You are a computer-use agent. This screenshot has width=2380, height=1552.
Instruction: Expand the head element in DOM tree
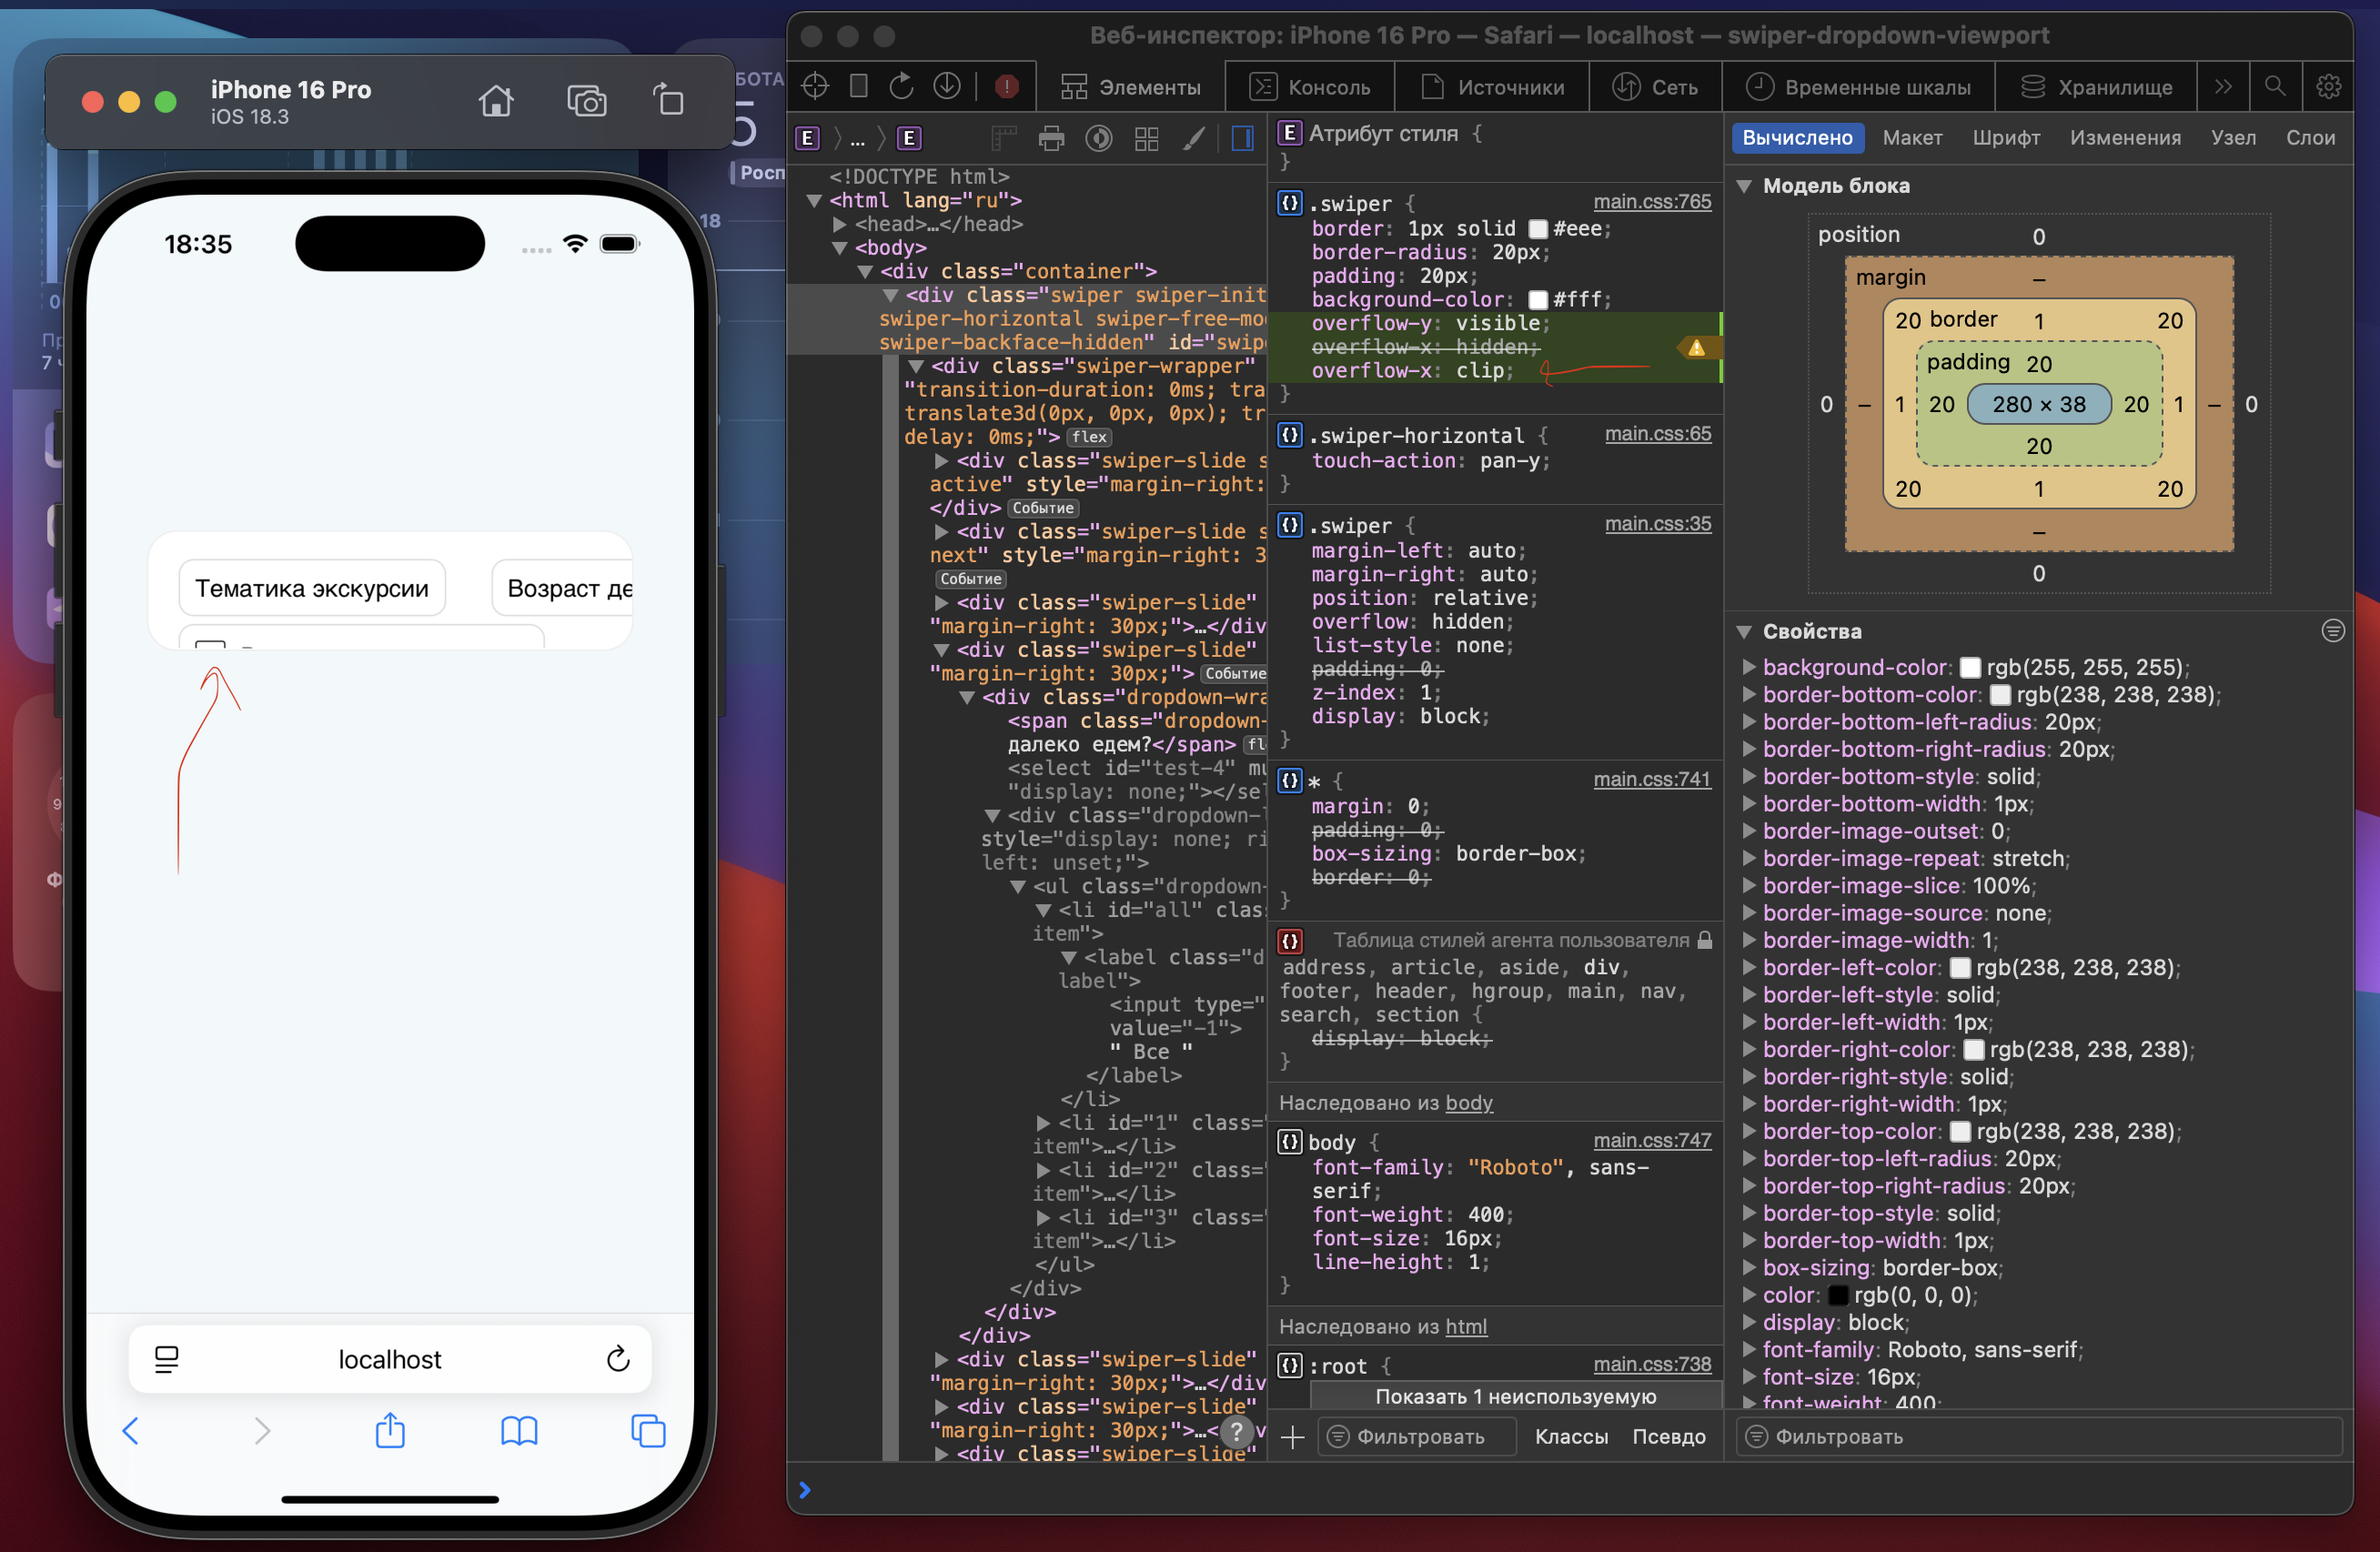(x=841, y=224)
